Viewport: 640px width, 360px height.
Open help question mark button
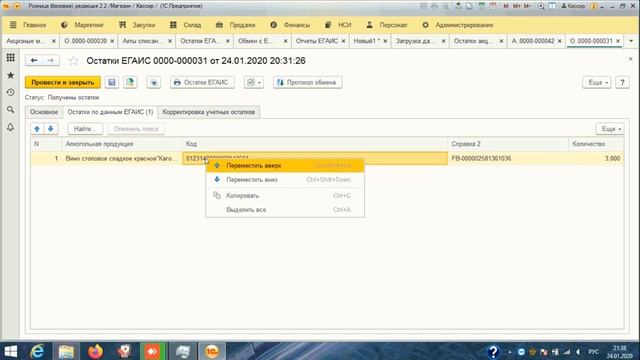[x=622, y=82]
